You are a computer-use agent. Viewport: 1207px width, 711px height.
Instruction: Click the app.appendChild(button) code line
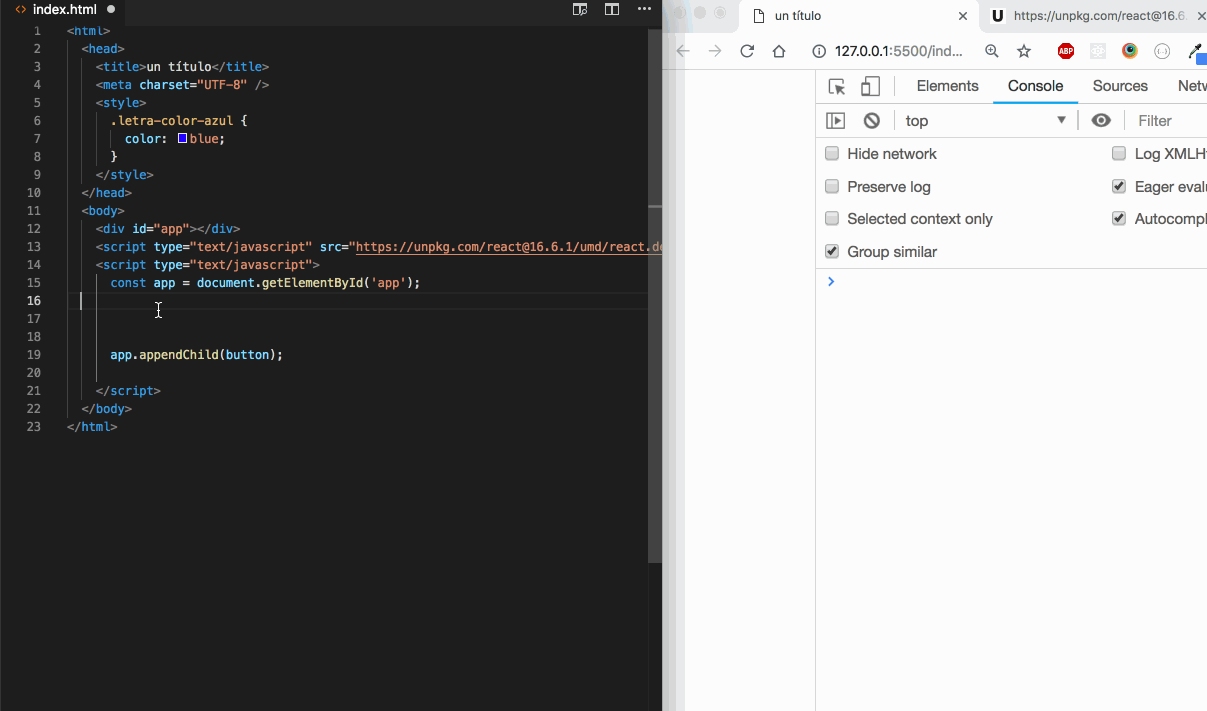pyautogui.click(x=197, y=355)
